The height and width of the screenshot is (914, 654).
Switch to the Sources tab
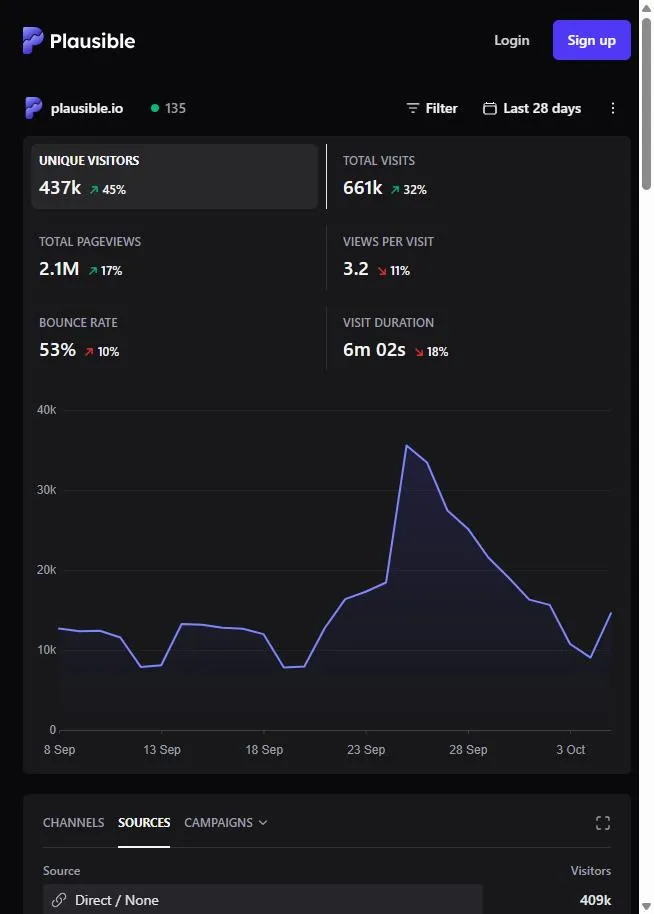144,822
